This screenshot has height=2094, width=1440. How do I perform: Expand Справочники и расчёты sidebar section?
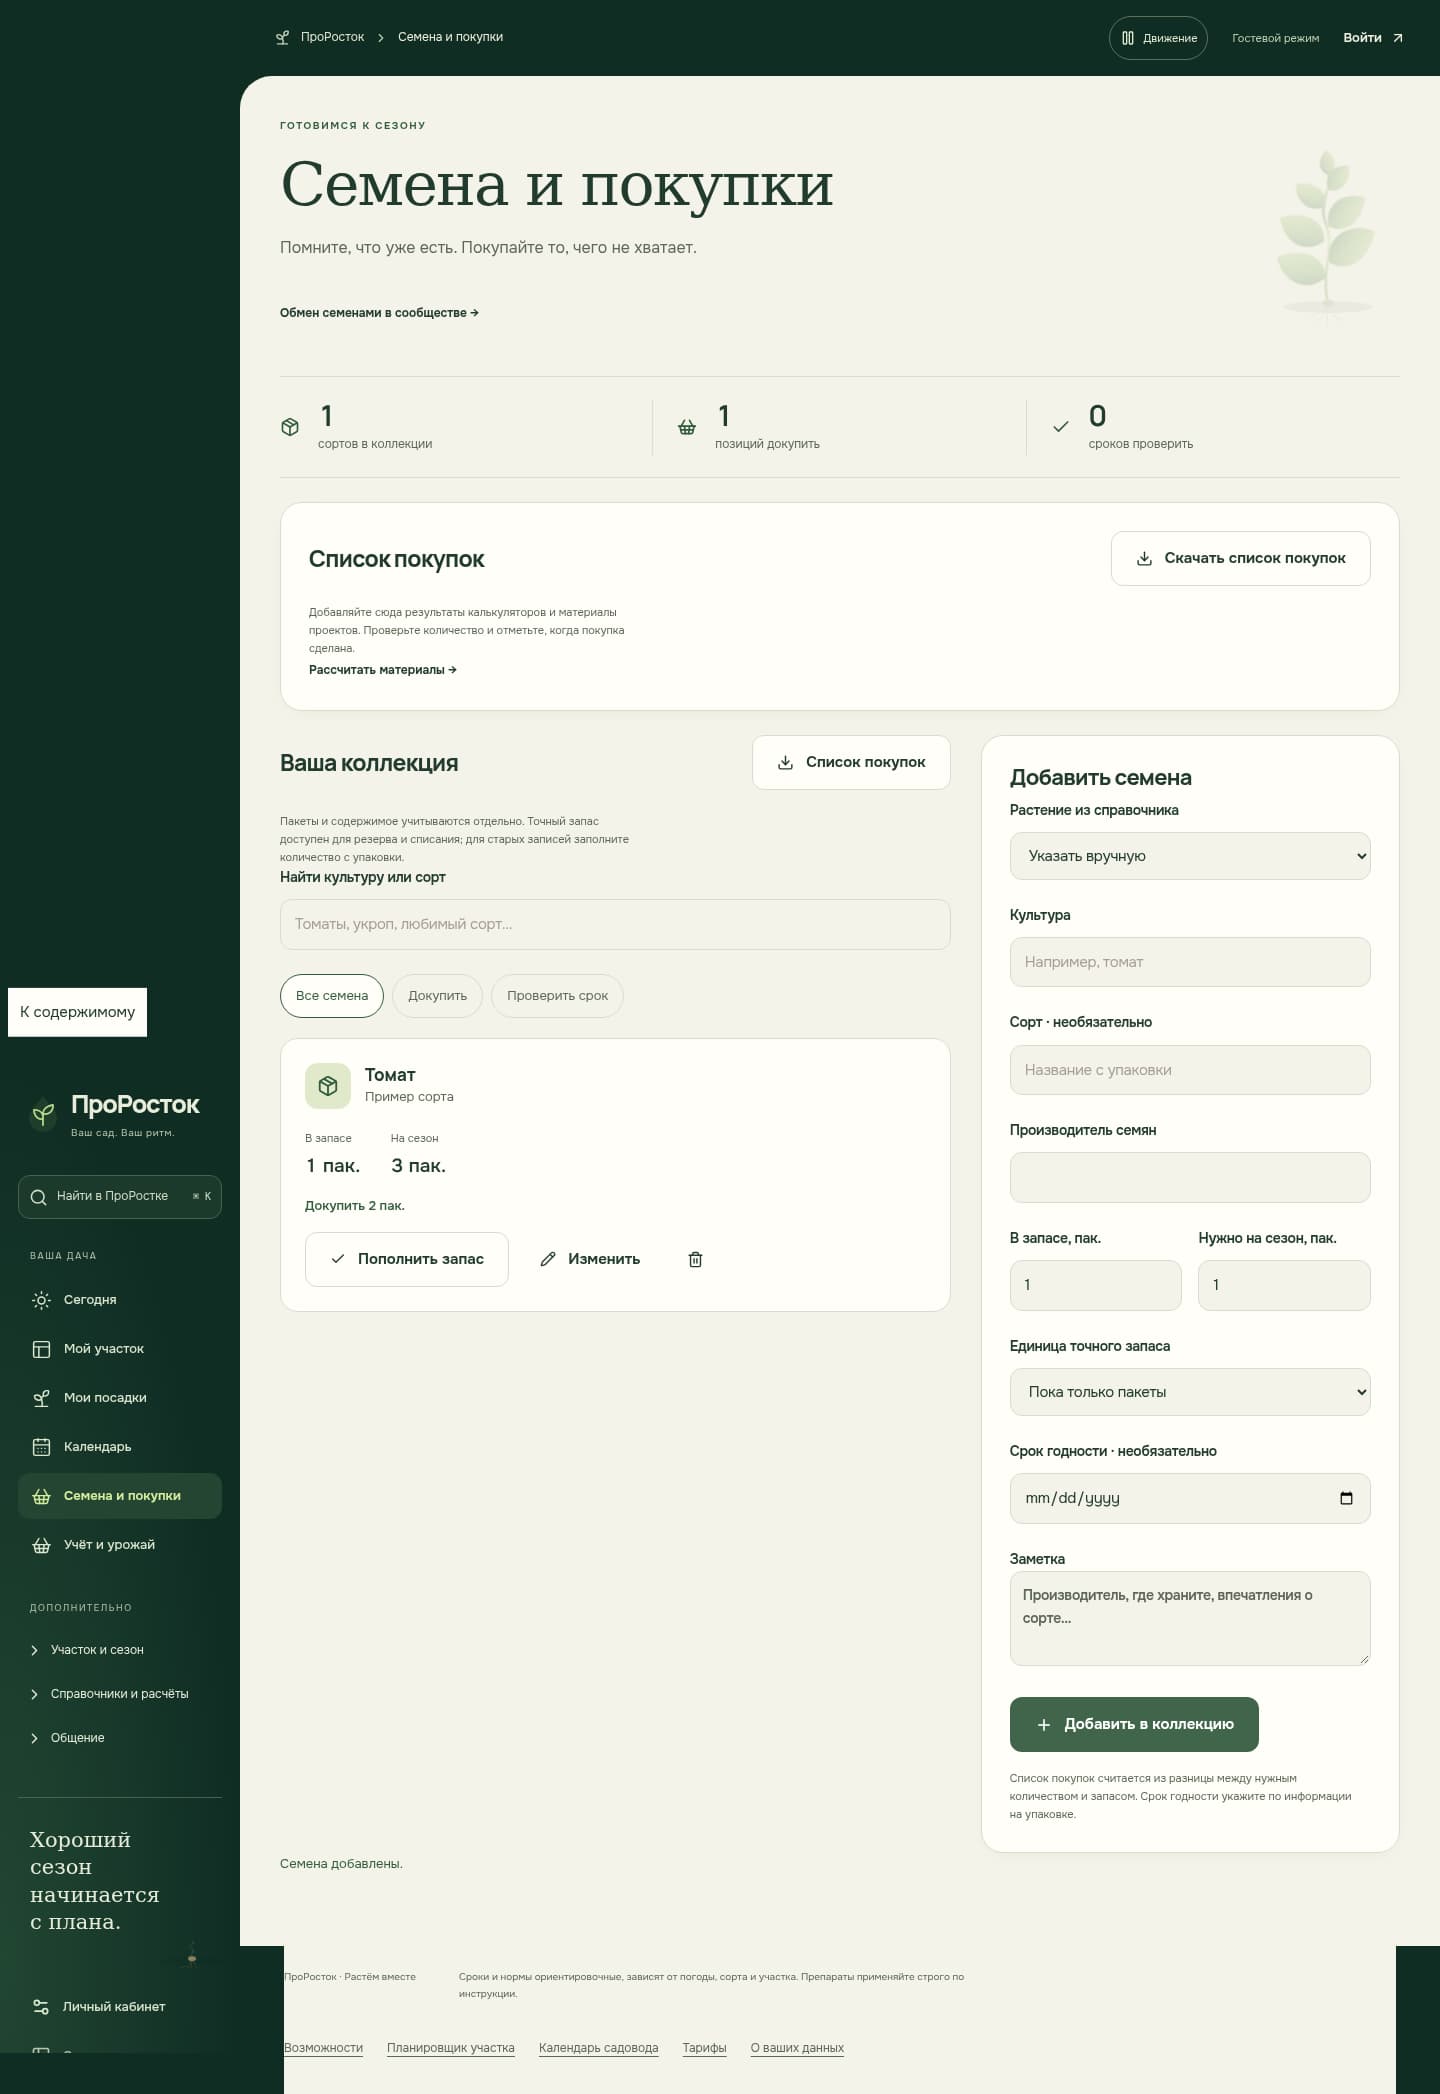[x=120, y=1694]
